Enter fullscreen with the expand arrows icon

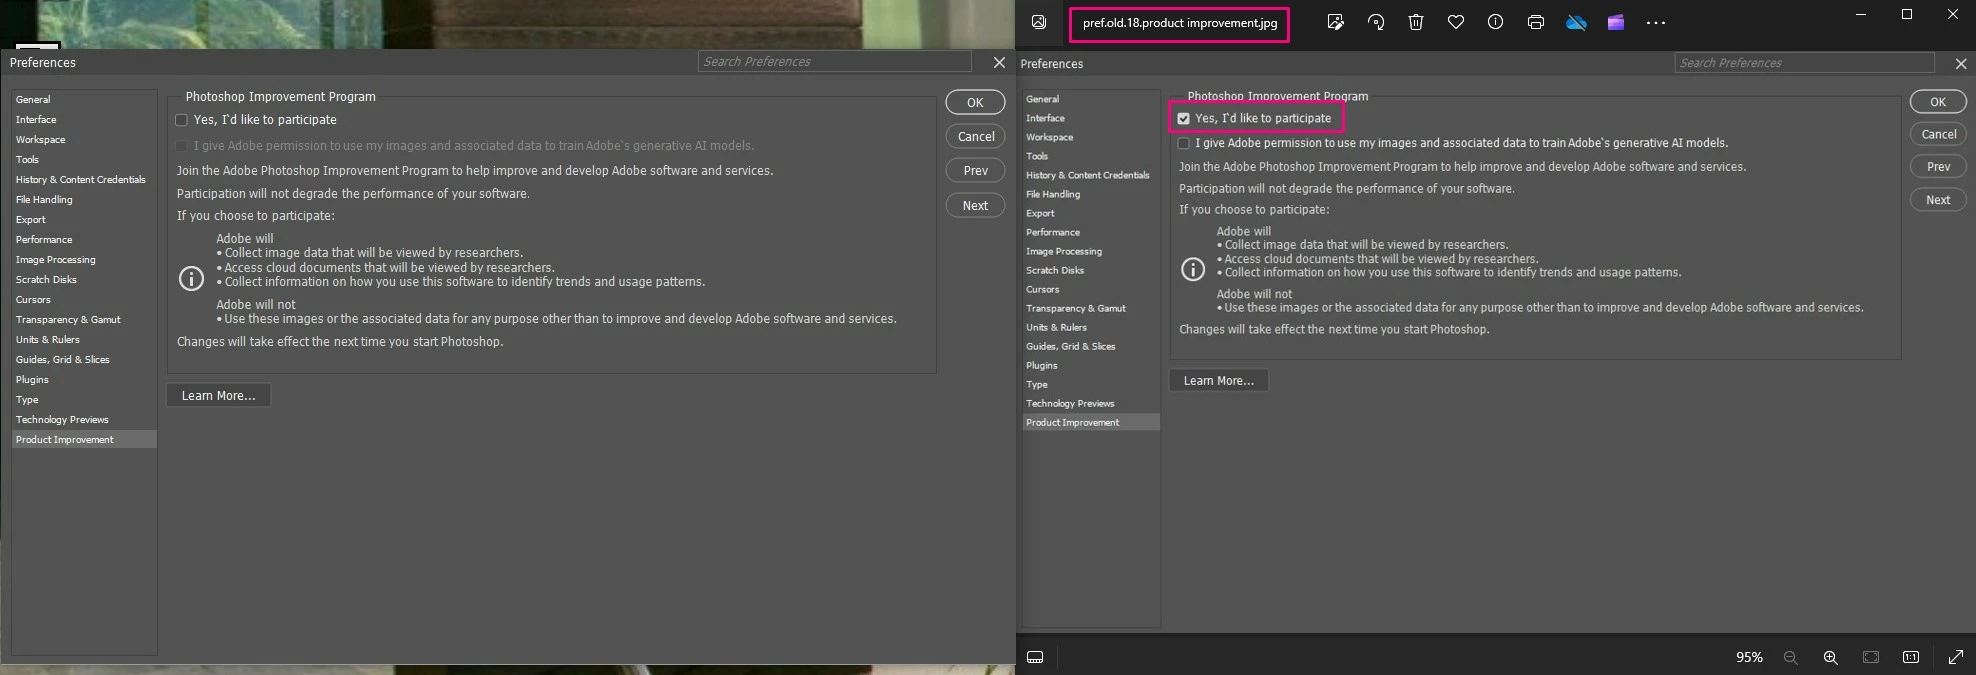point(1956,657)
